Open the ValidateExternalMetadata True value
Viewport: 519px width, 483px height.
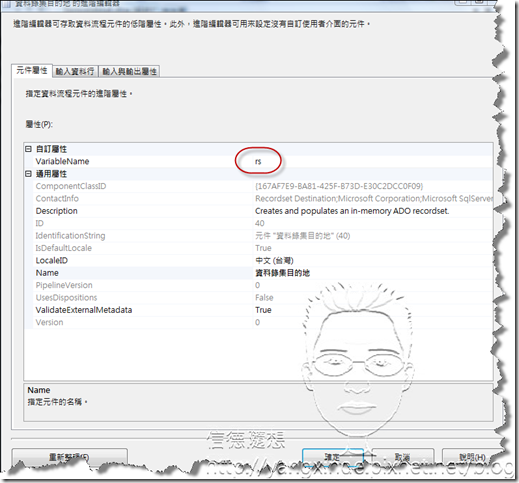click(263, 310)
